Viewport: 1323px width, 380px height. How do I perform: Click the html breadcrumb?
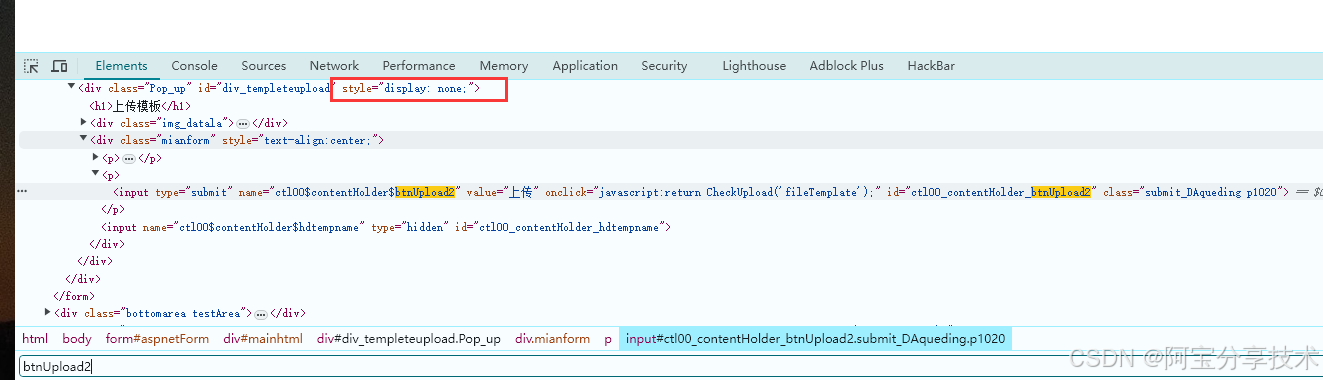pos(35,339)
